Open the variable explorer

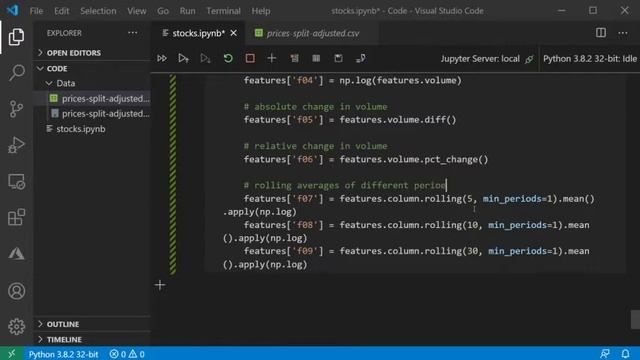pyautogui.click(x=316, y=58)
